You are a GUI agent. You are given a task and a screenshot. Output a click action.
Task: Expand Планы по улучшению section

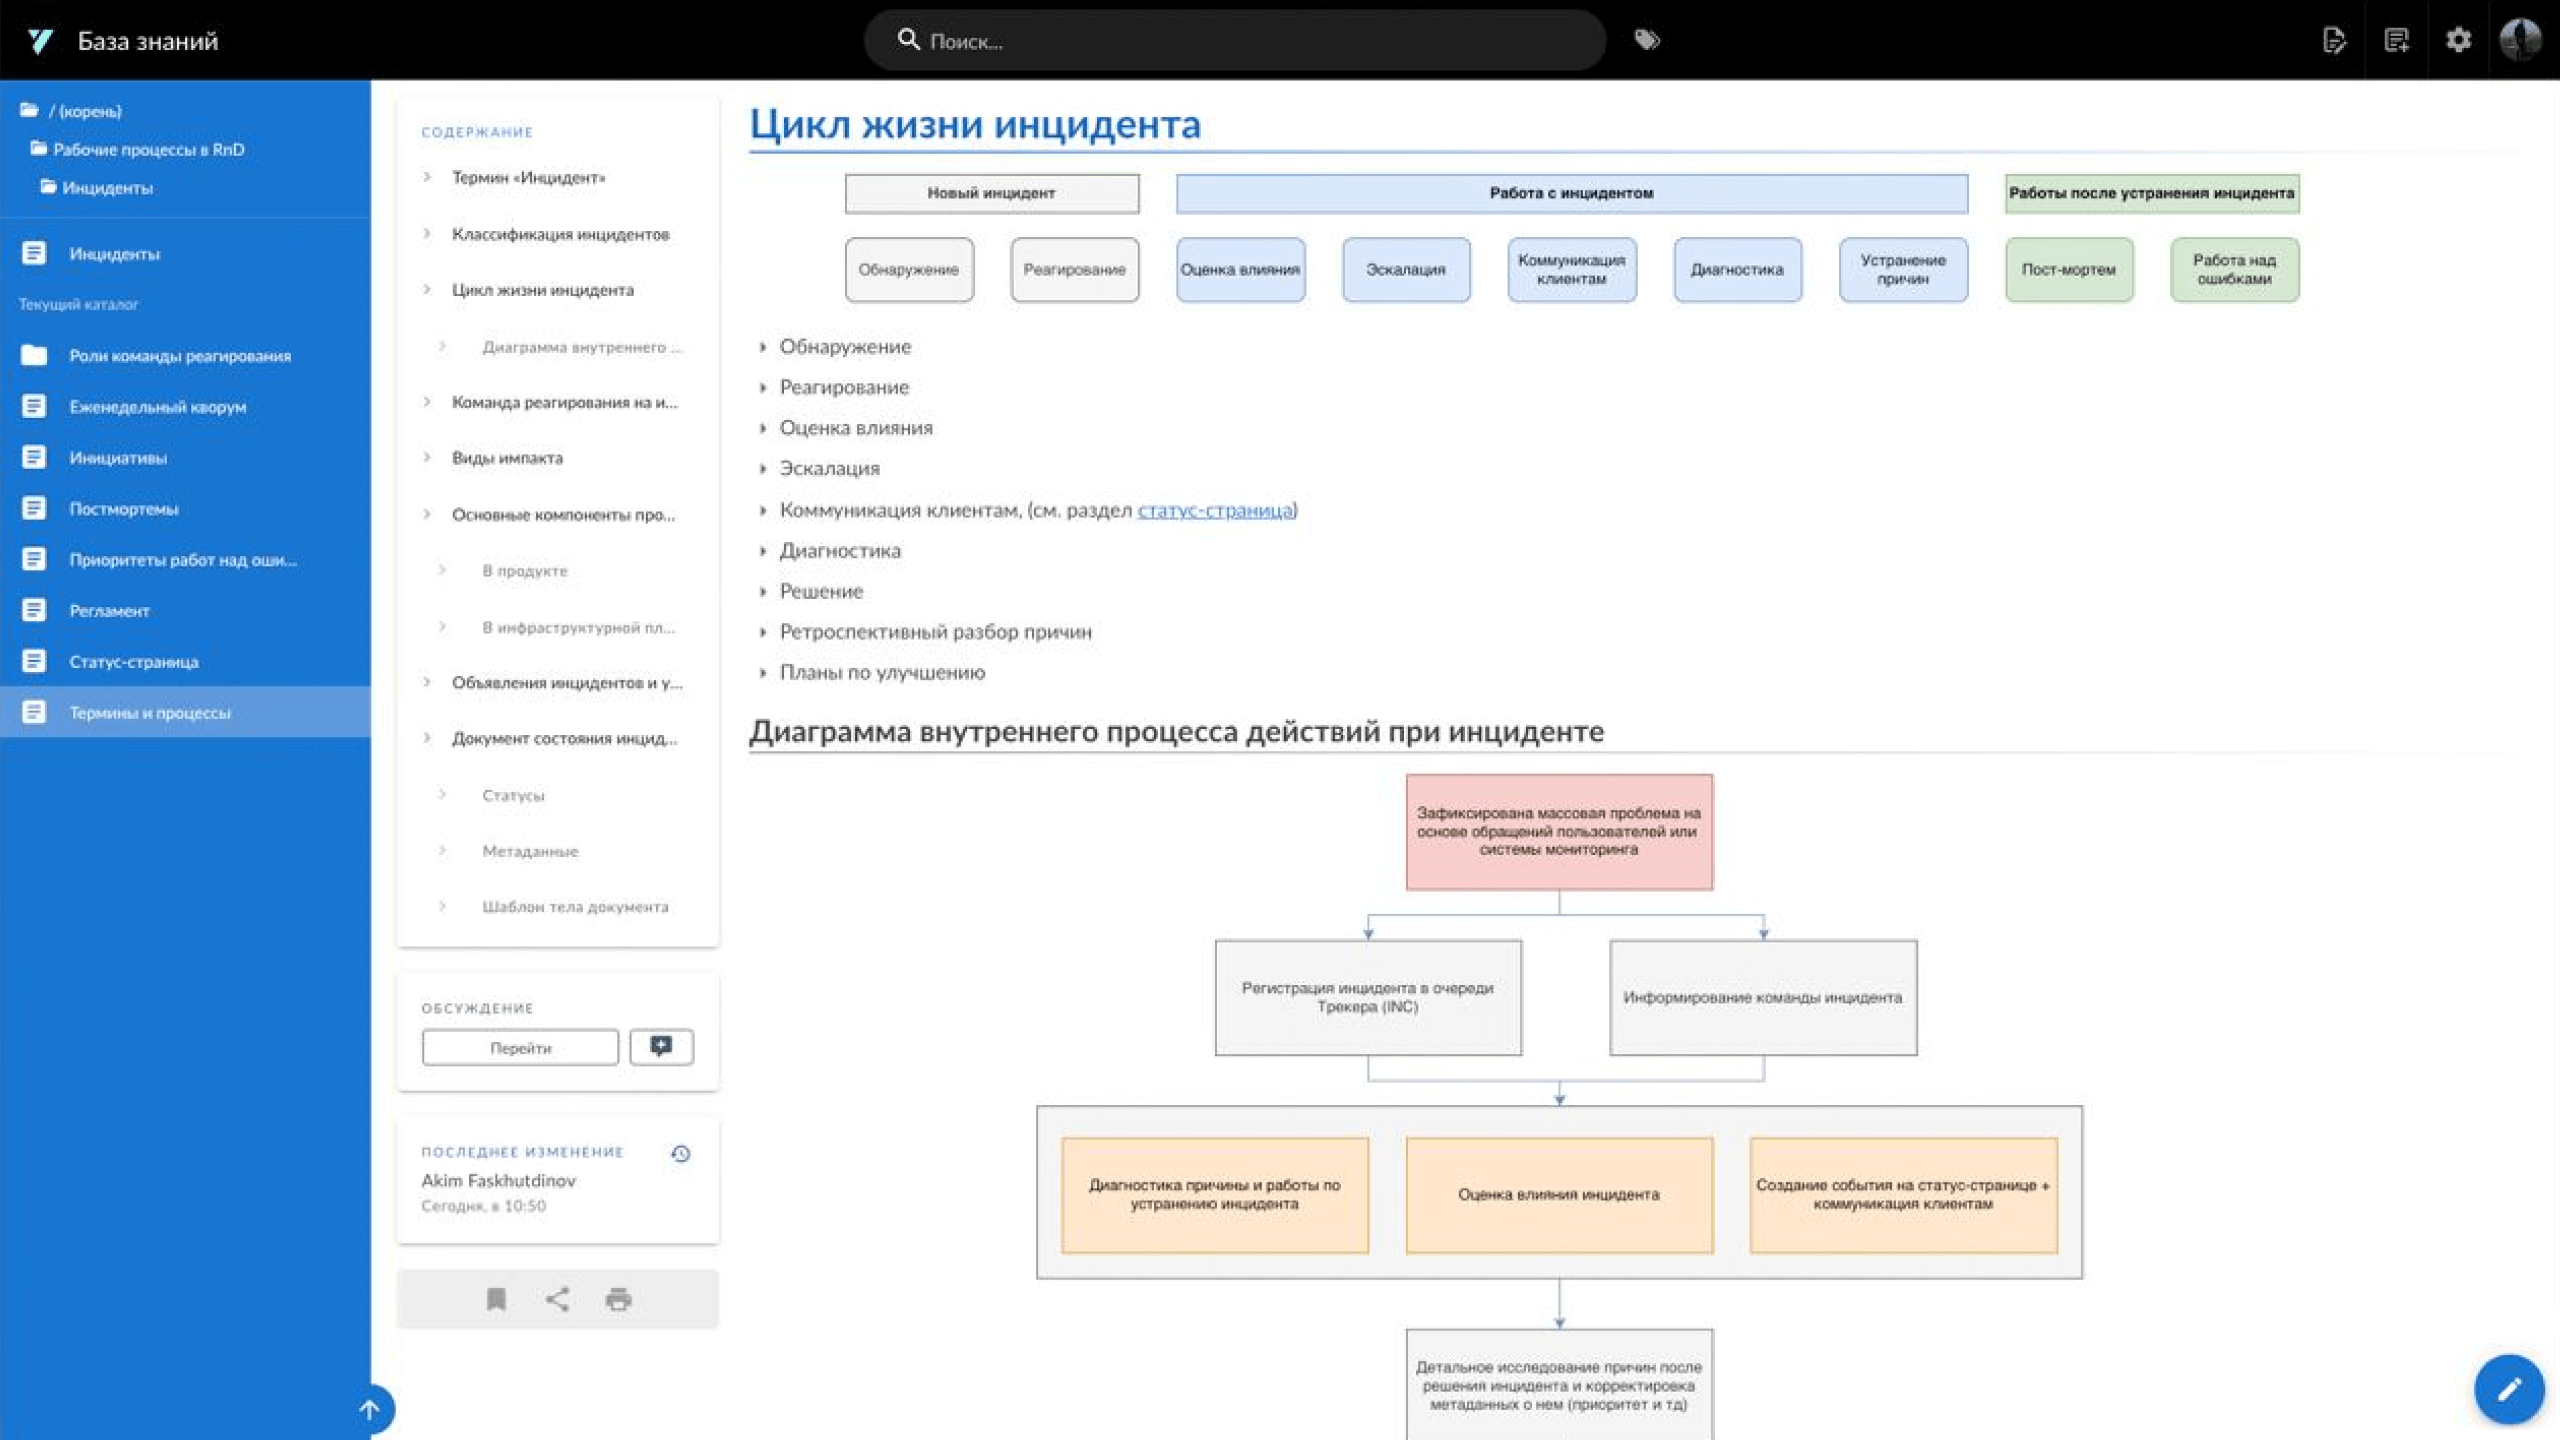point(881,673)
